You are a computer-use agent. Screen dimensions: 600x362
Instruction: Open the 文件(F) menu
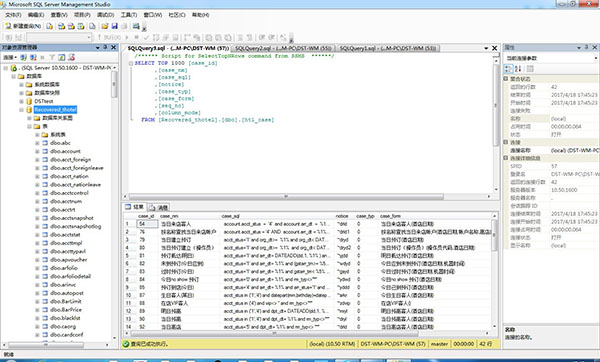(x=13, y=15)
